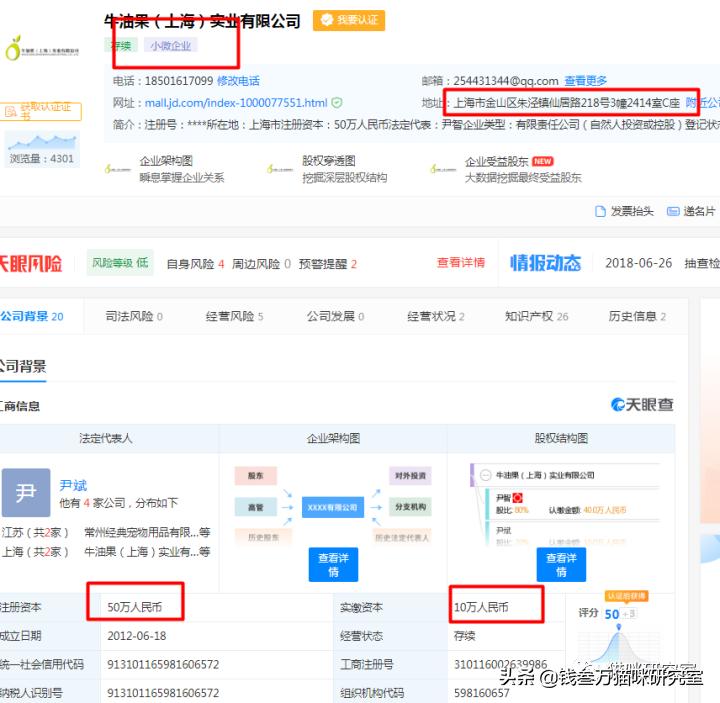
Task: Click the 浏览量 traffic chart thumbnail
Action: click(x=42, y=149)
